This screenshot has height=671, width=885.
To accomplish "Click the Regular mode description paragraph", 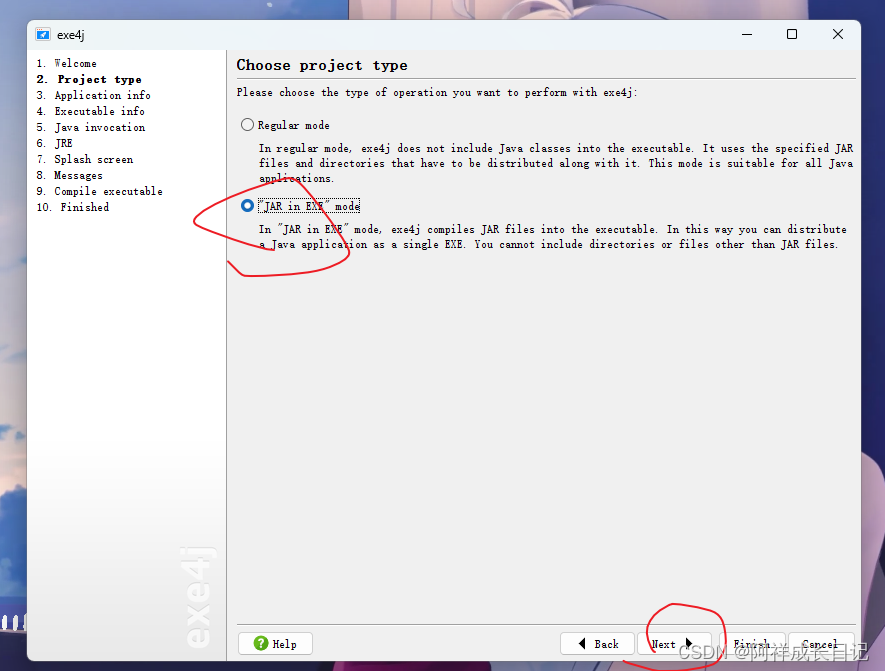I will [556, 163].
